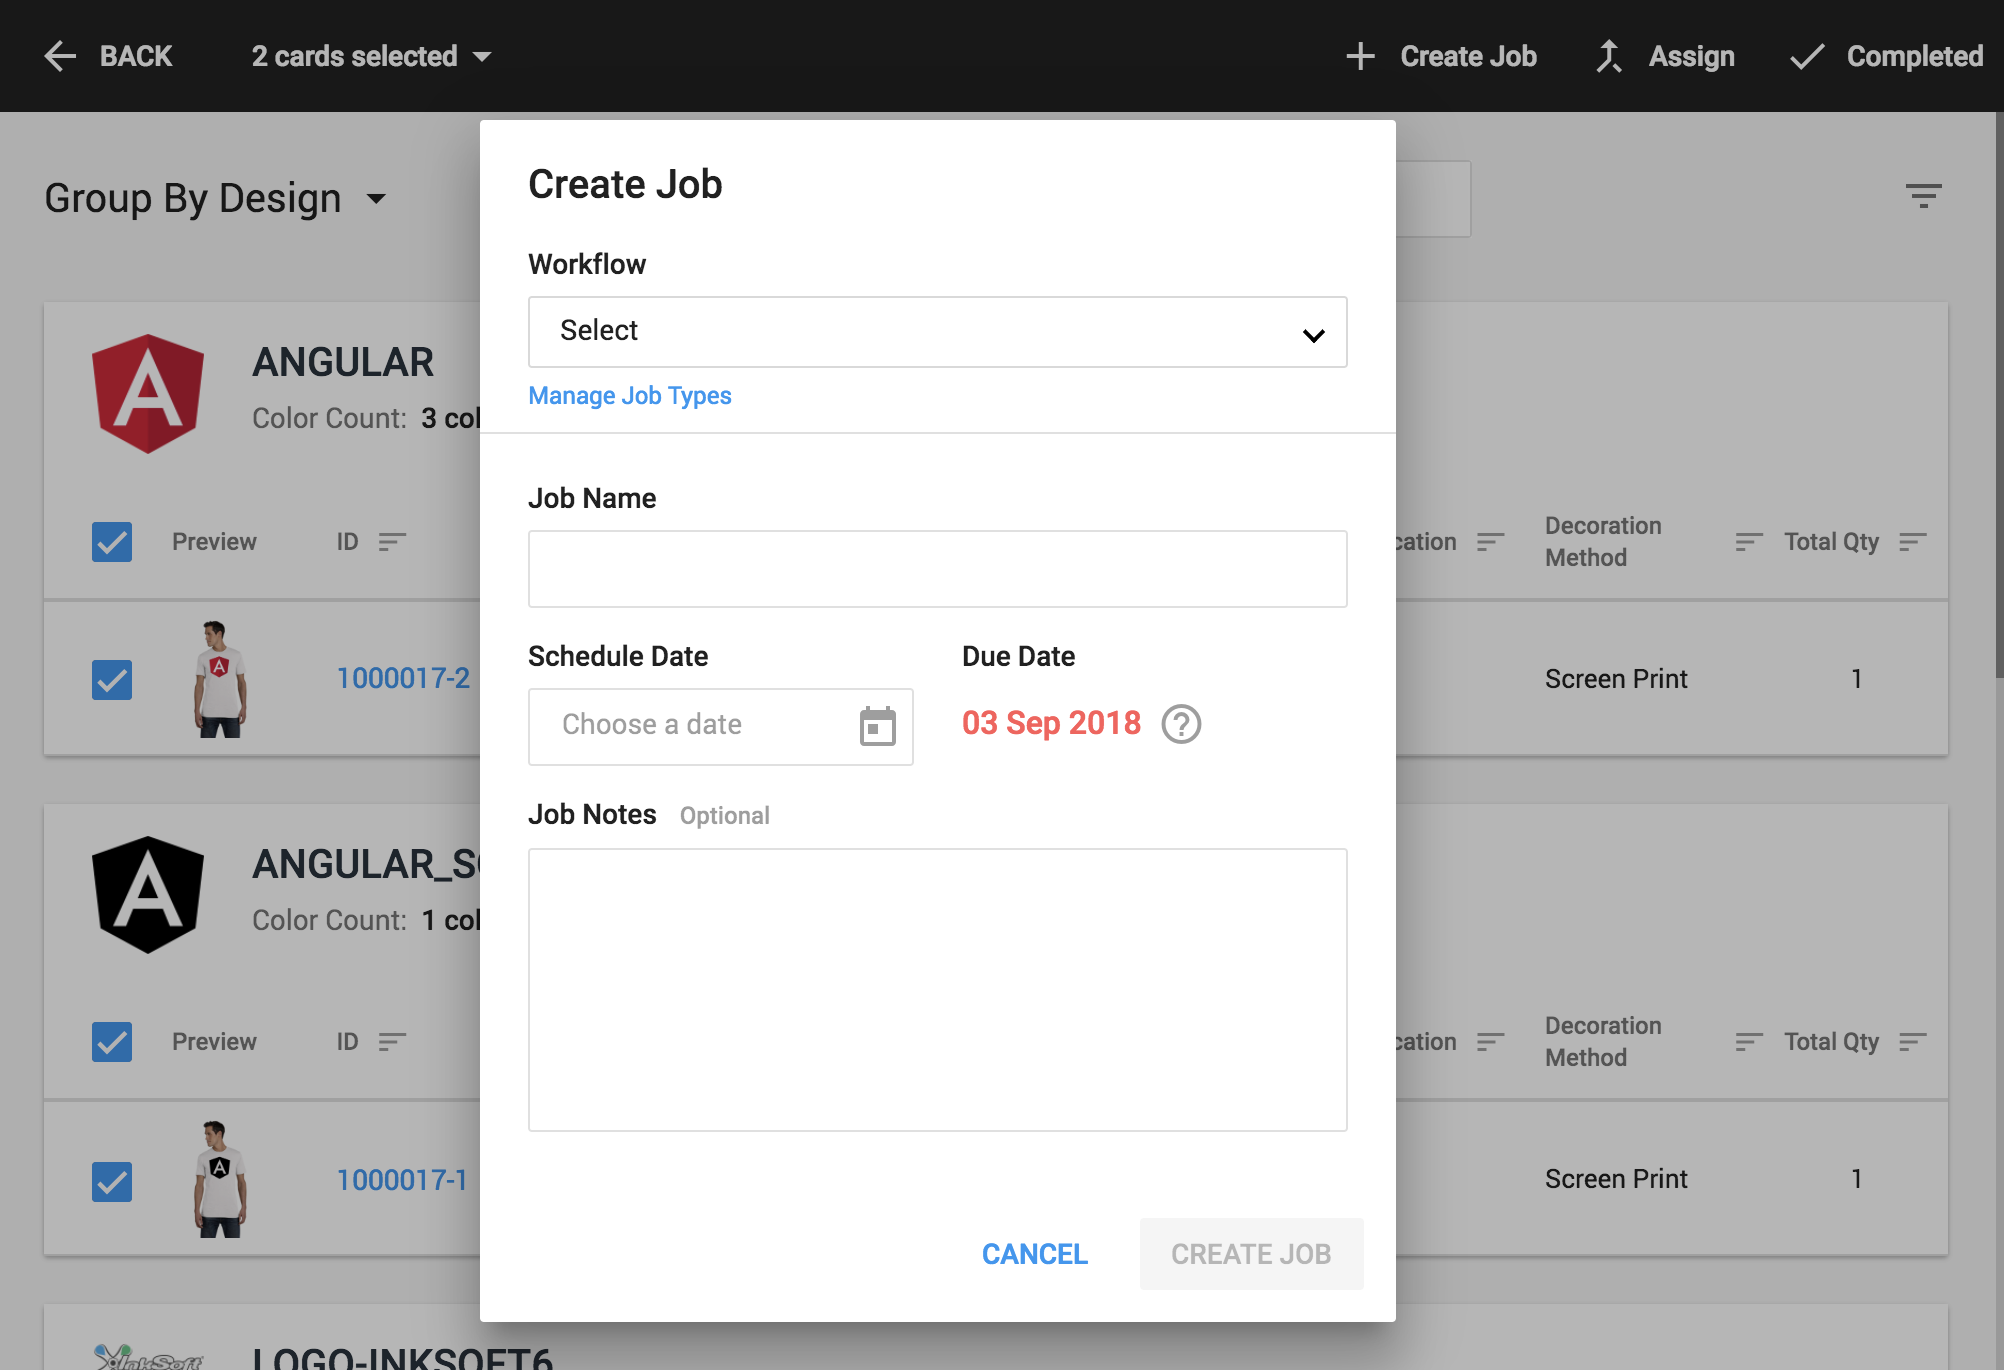Expand the 2 cards selected dropdown
This screenshot has height=1370, width=2004.
371,56
